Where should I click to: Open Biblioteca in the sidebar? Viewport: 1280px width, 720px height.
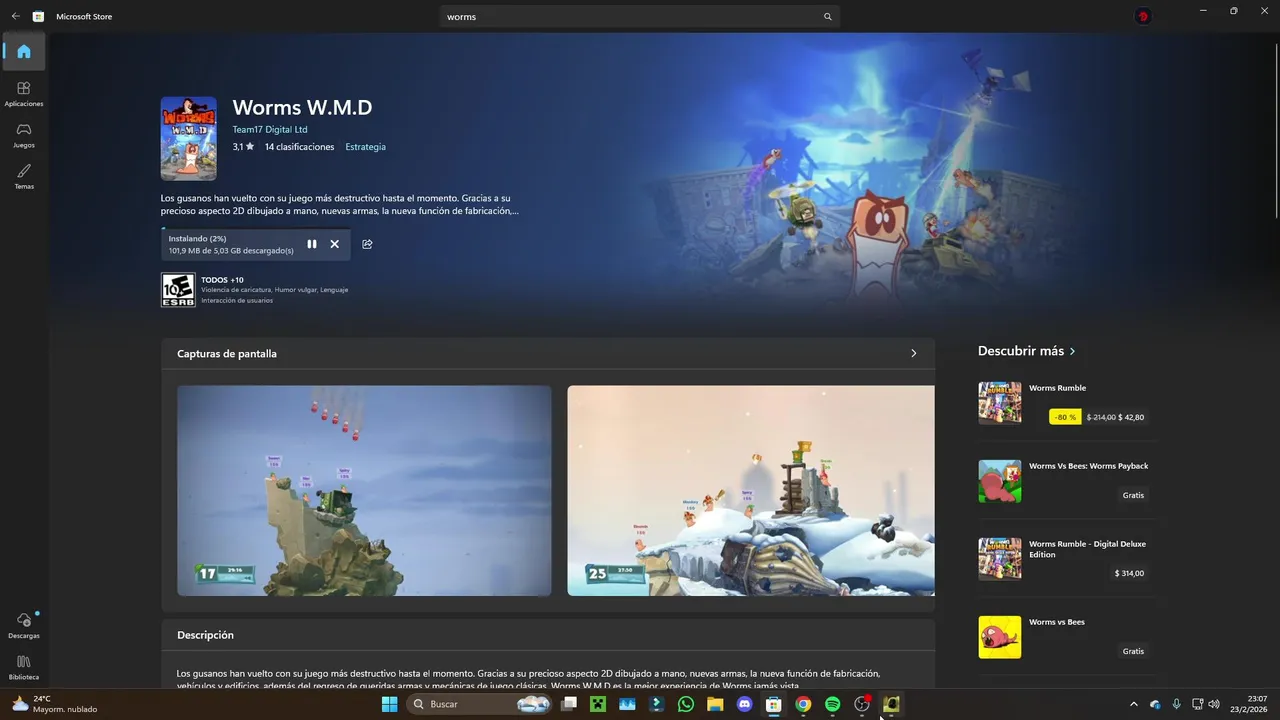pos(24,667)
